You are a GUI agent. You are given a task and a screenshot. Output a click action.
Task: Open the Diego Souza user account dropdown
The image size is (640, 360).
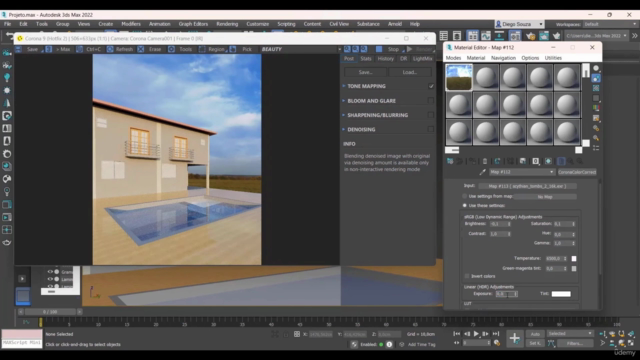(x=519, y=24)
